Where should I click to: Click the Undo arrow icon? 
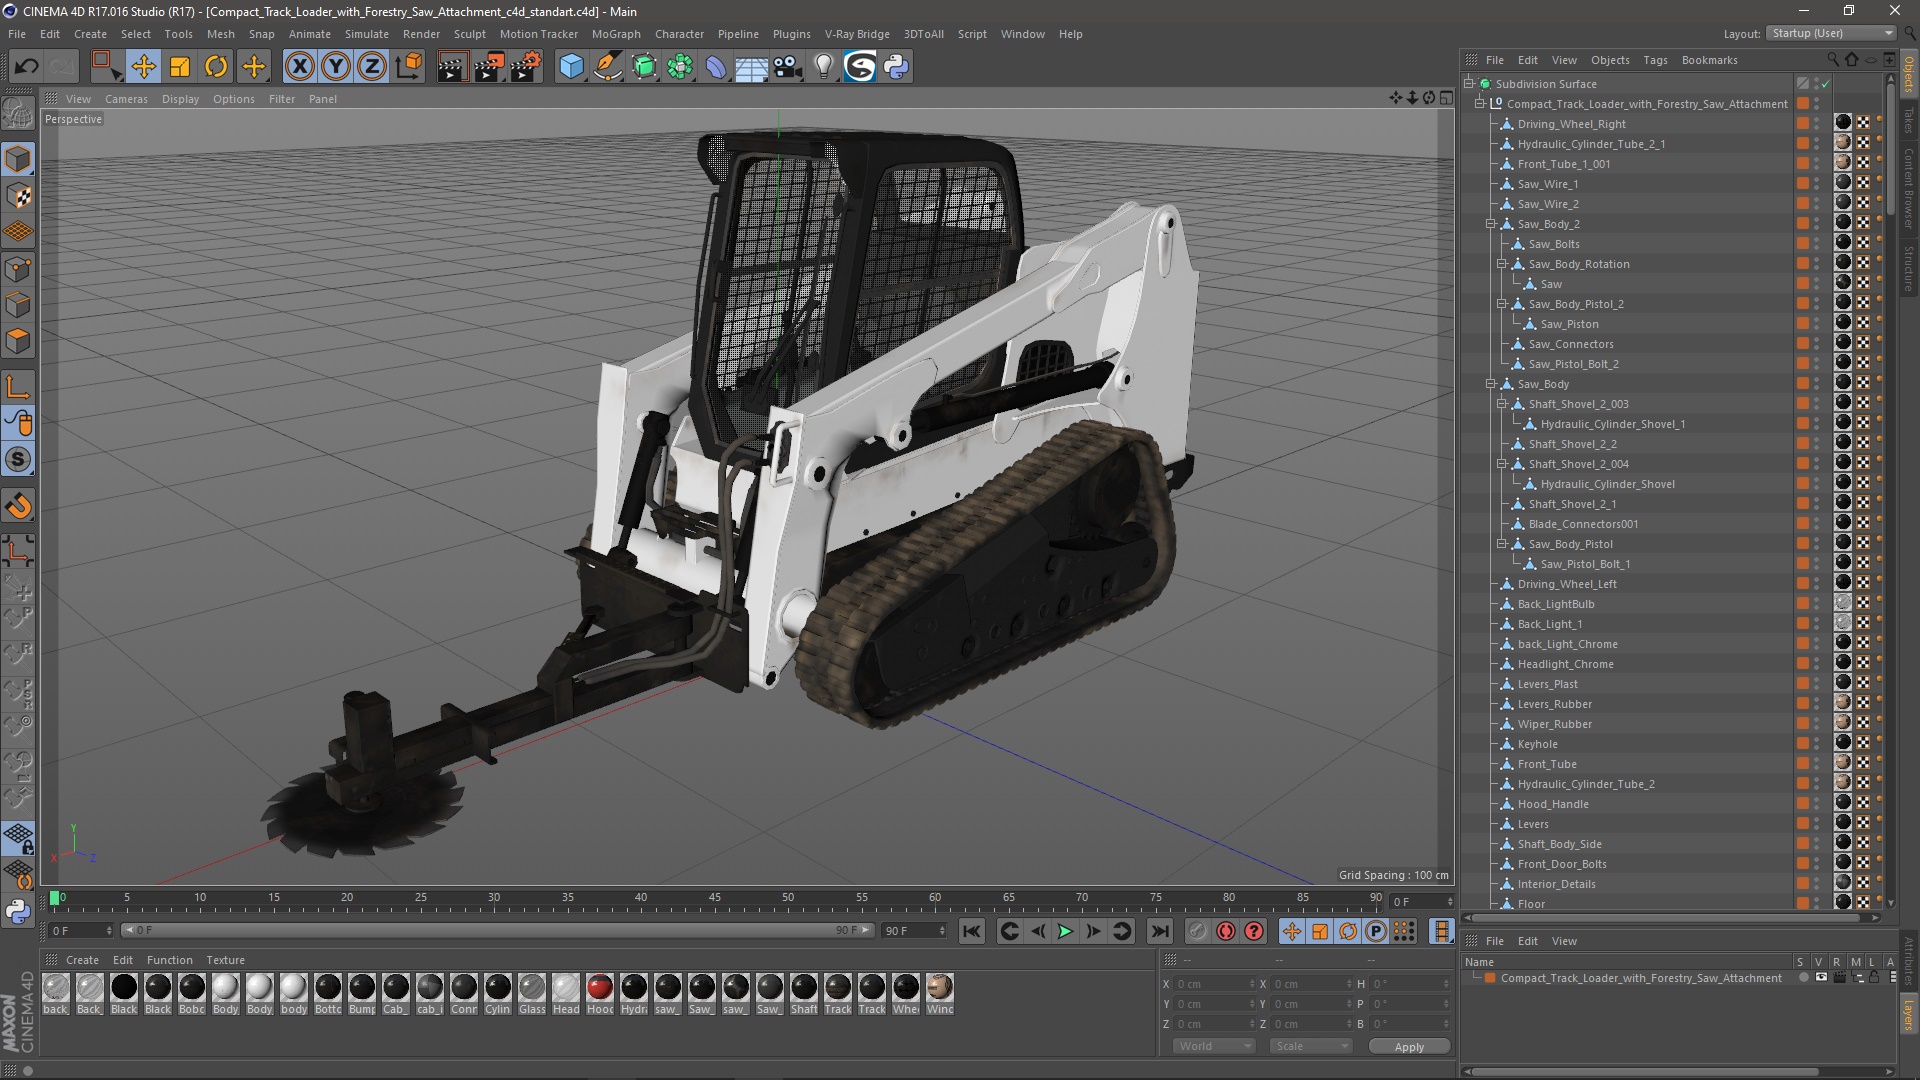coord(26,67)
